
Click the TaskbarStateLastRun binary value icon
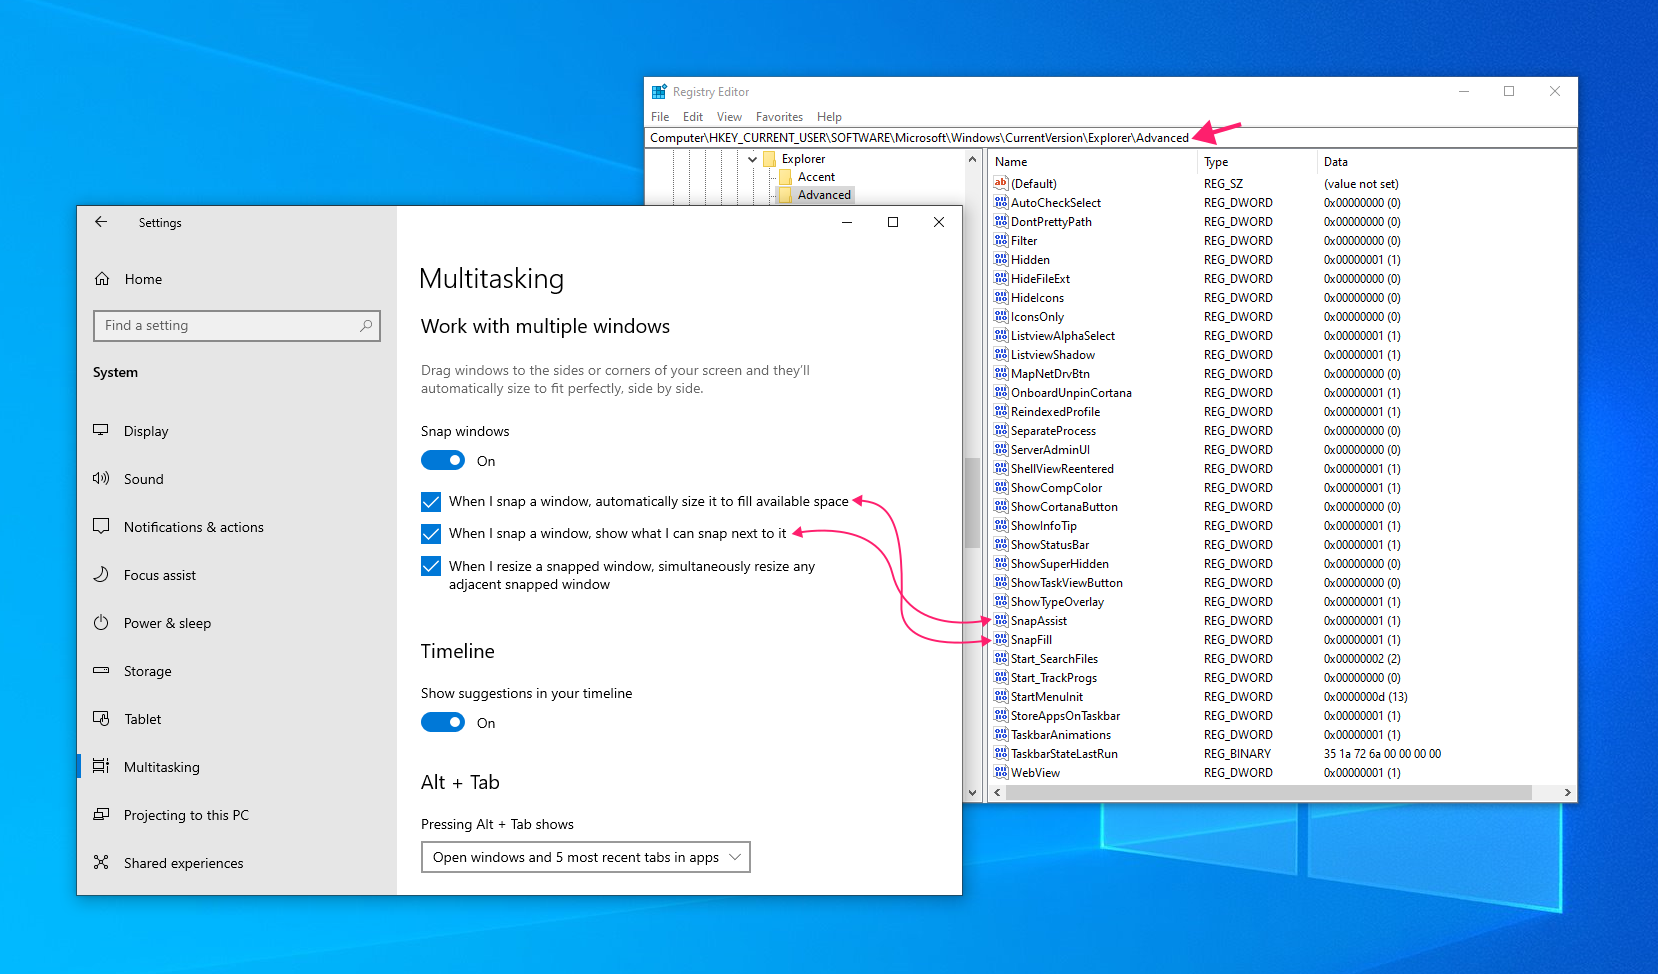(1001, 753)
